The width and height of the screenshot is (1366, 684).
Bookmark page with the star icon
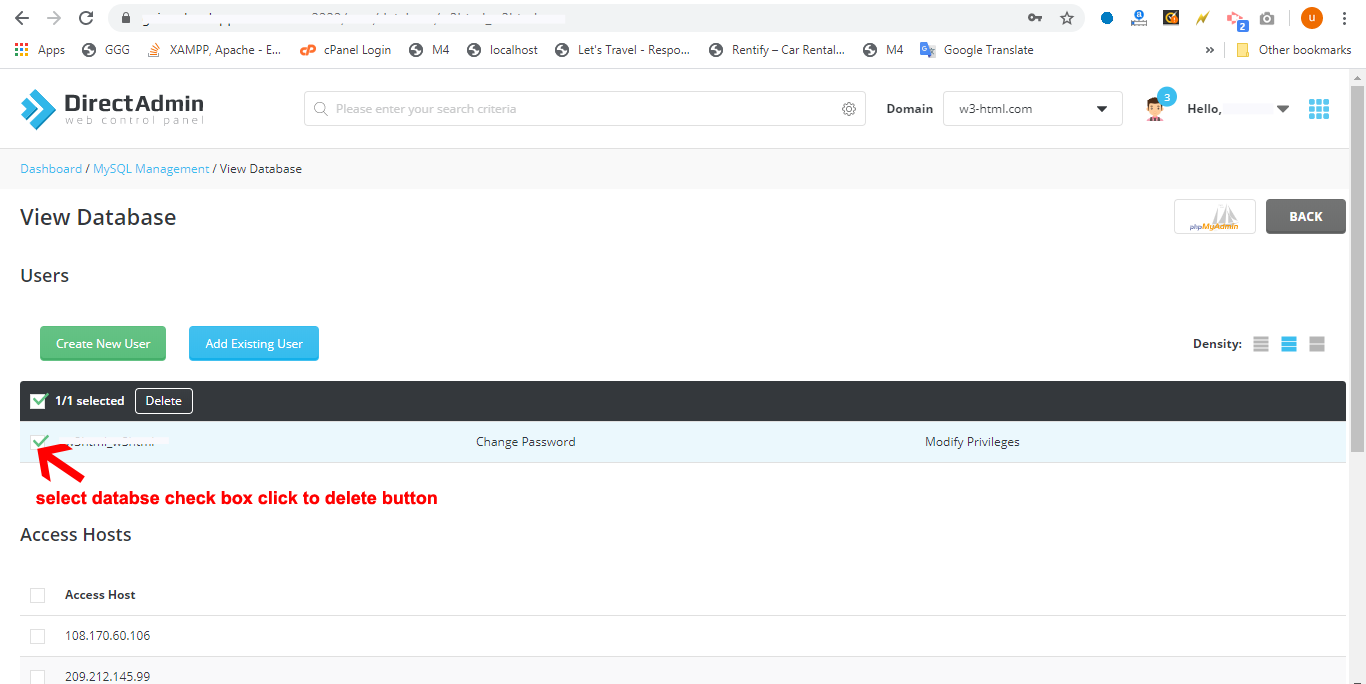(1067, 18)
